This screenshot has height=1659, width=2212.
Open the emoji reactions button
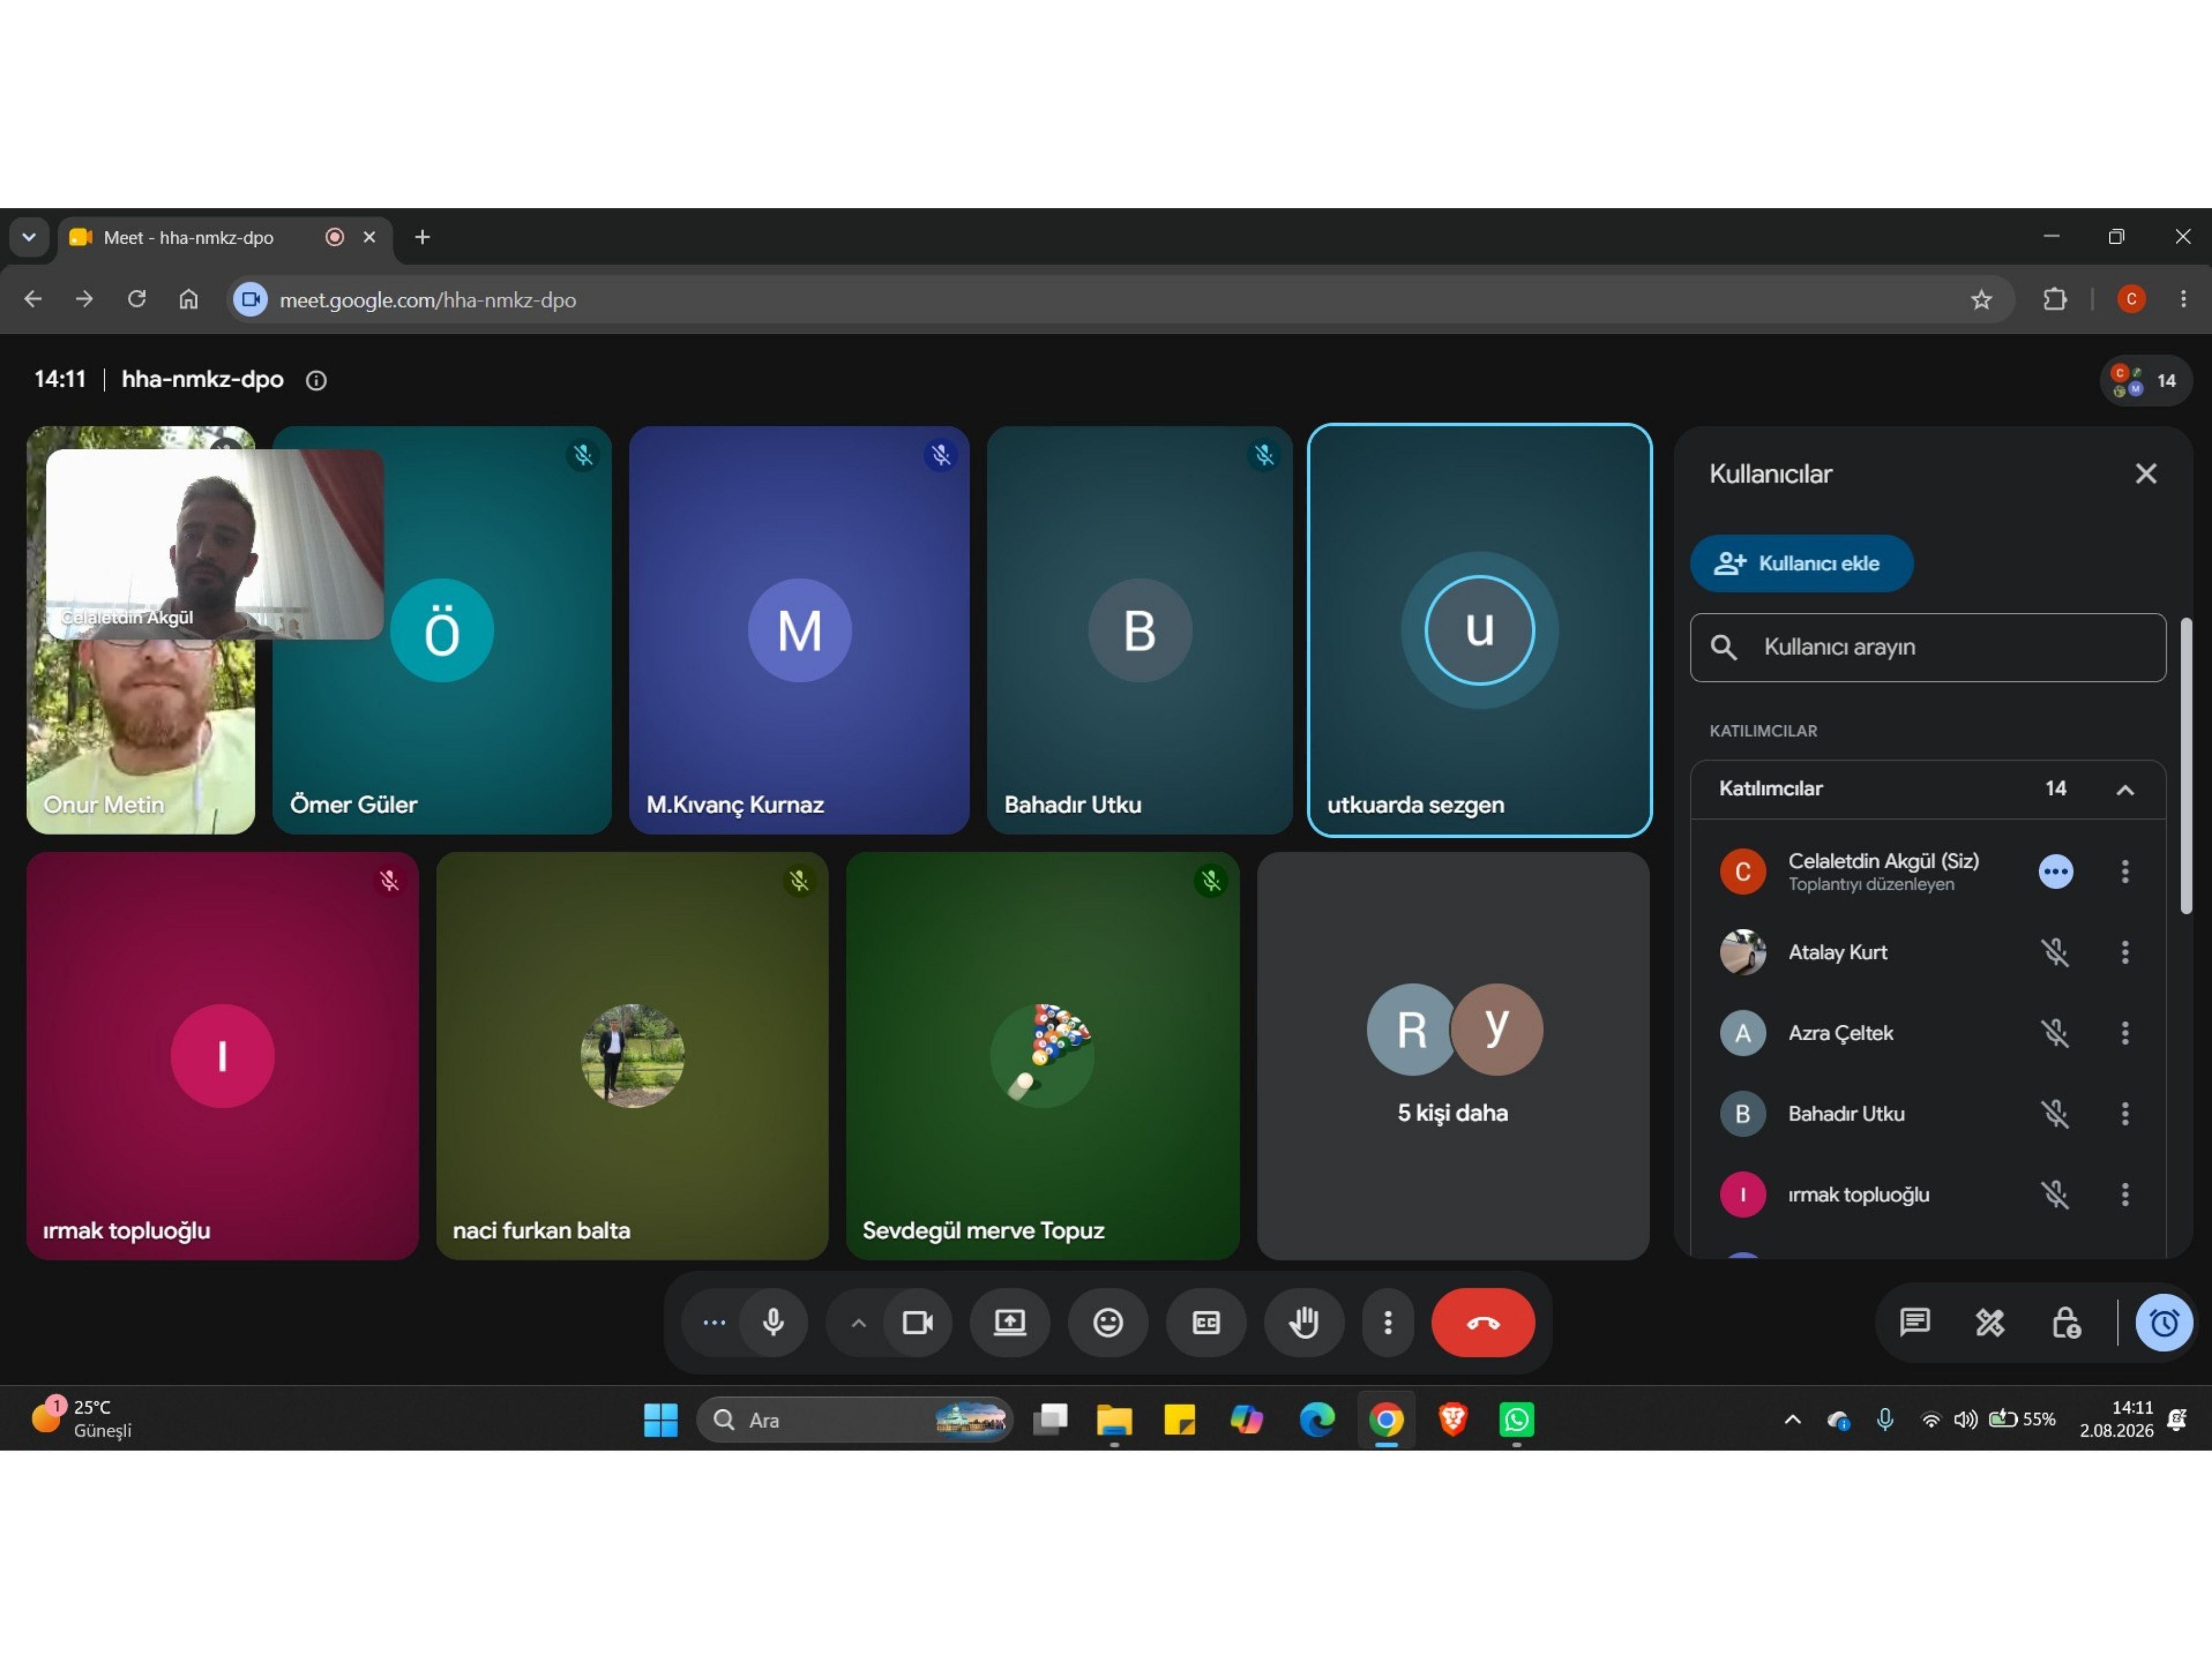coord(1108,1322)
